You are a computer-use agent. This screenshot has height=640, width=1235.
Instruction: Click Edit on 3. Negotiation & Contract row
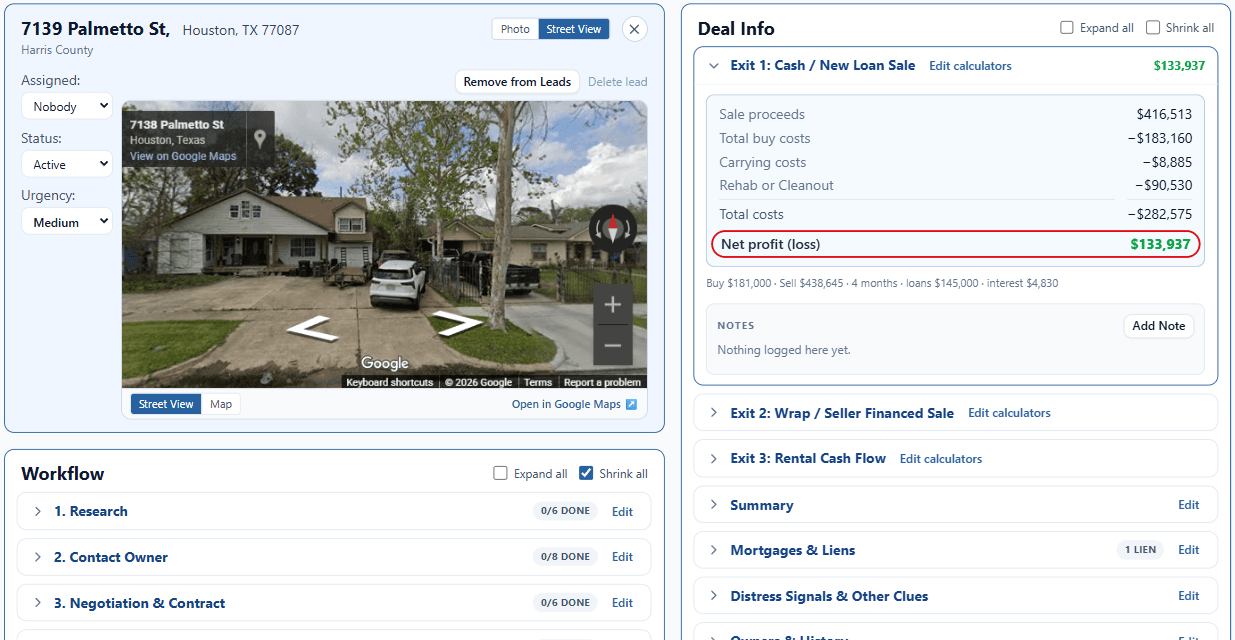click(x=622, y=603)
